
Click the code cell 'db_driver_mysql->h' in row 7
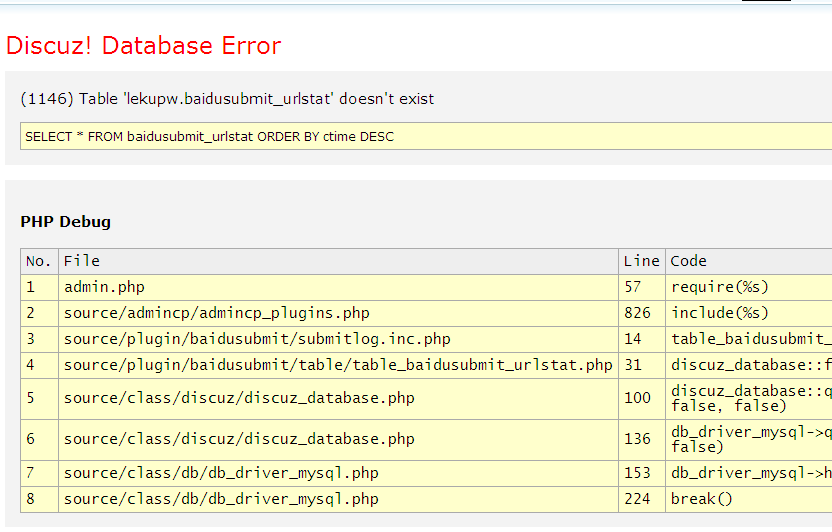751,473
